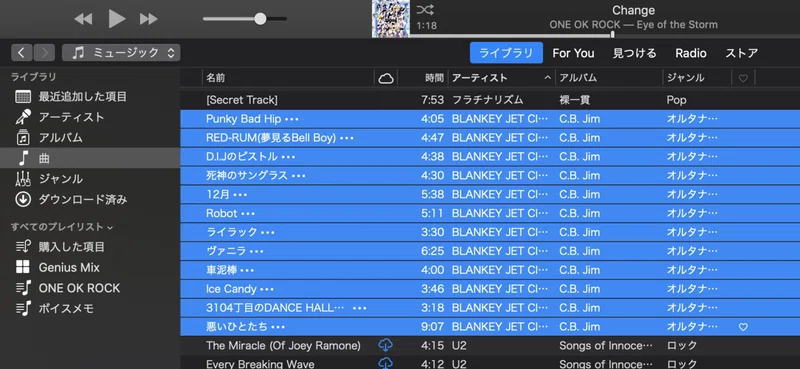Click ONE OK ROCK — Eye of the Storm text
Viewport: 800px width, 369px height.
(x=633, y=24)
